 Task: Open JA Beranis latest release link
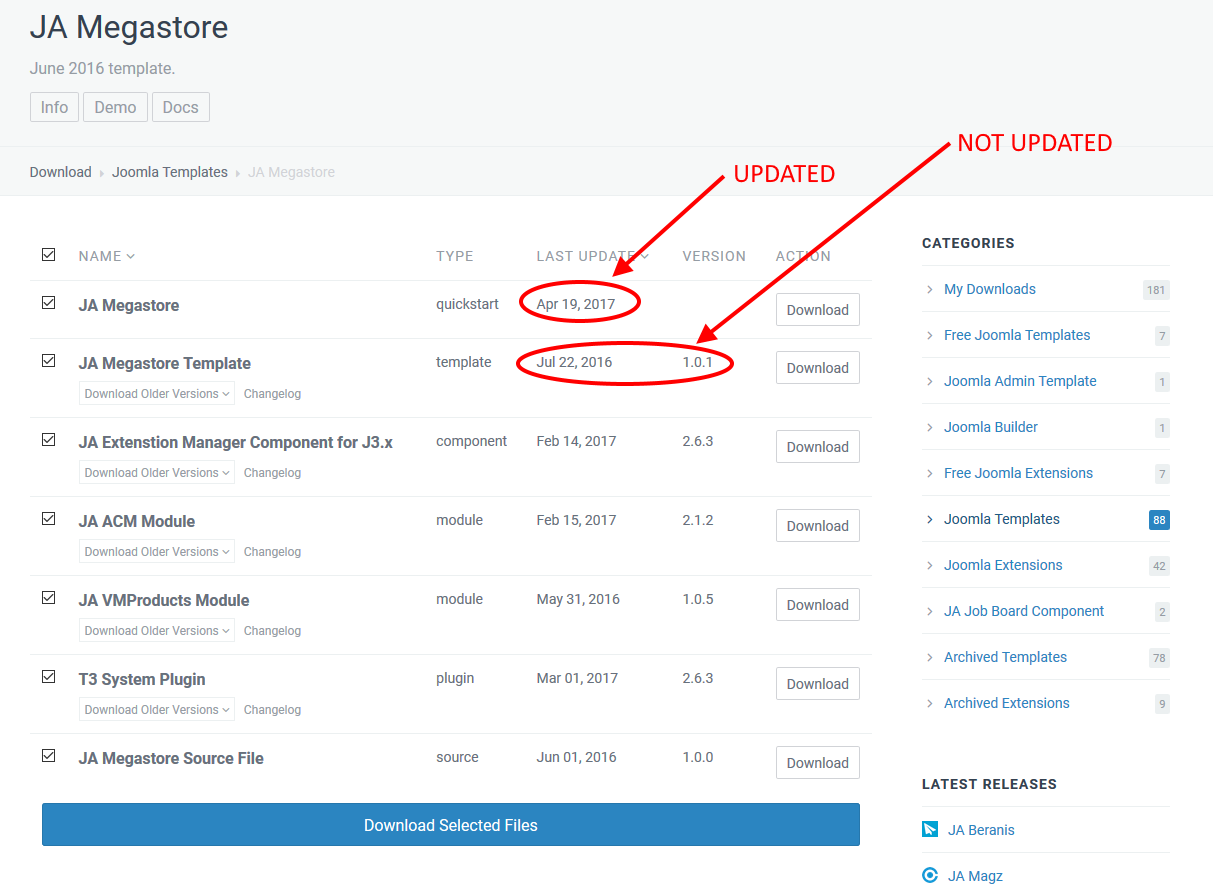981,830
